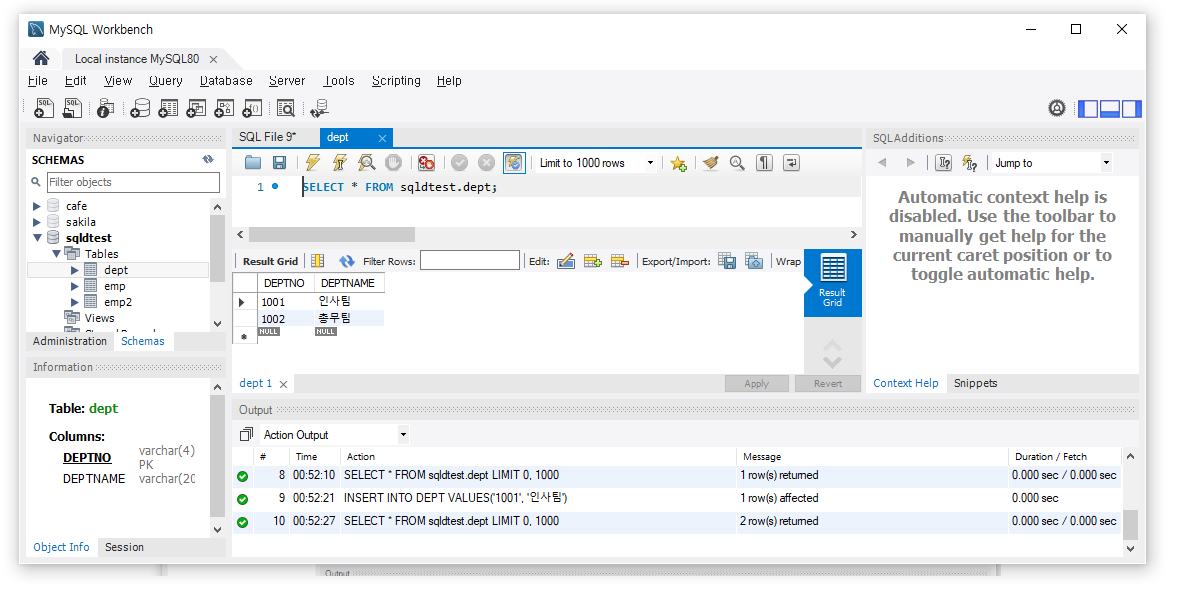Screen dimensions: 1181x590
Task: Open the Database menu
Action: tap(226, 81)
